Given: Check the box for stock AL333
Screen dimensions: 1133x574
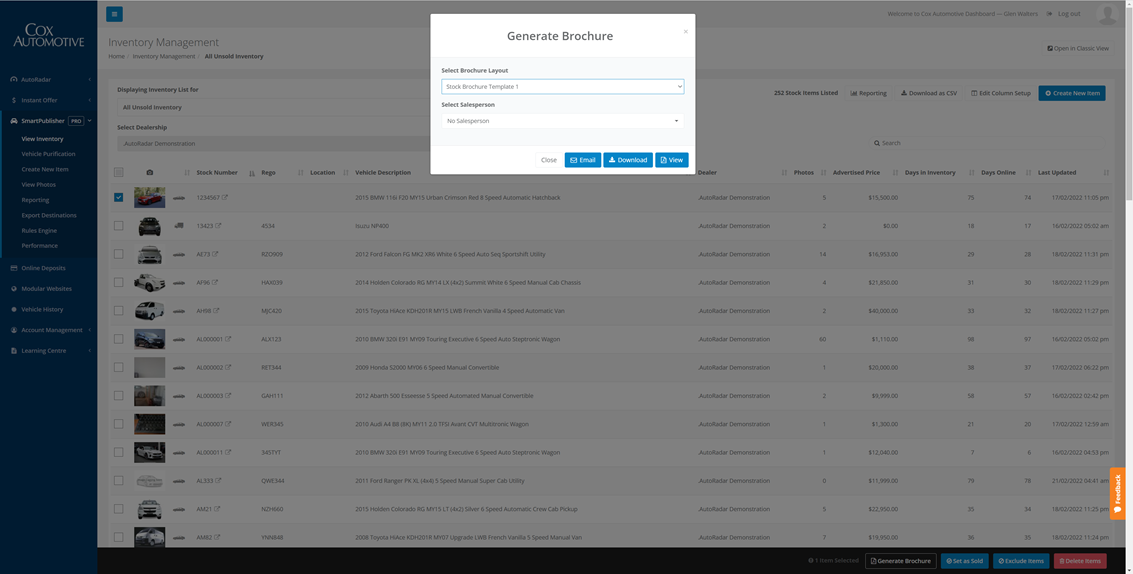Looking at the screenshot, I should tap(119, 481).
